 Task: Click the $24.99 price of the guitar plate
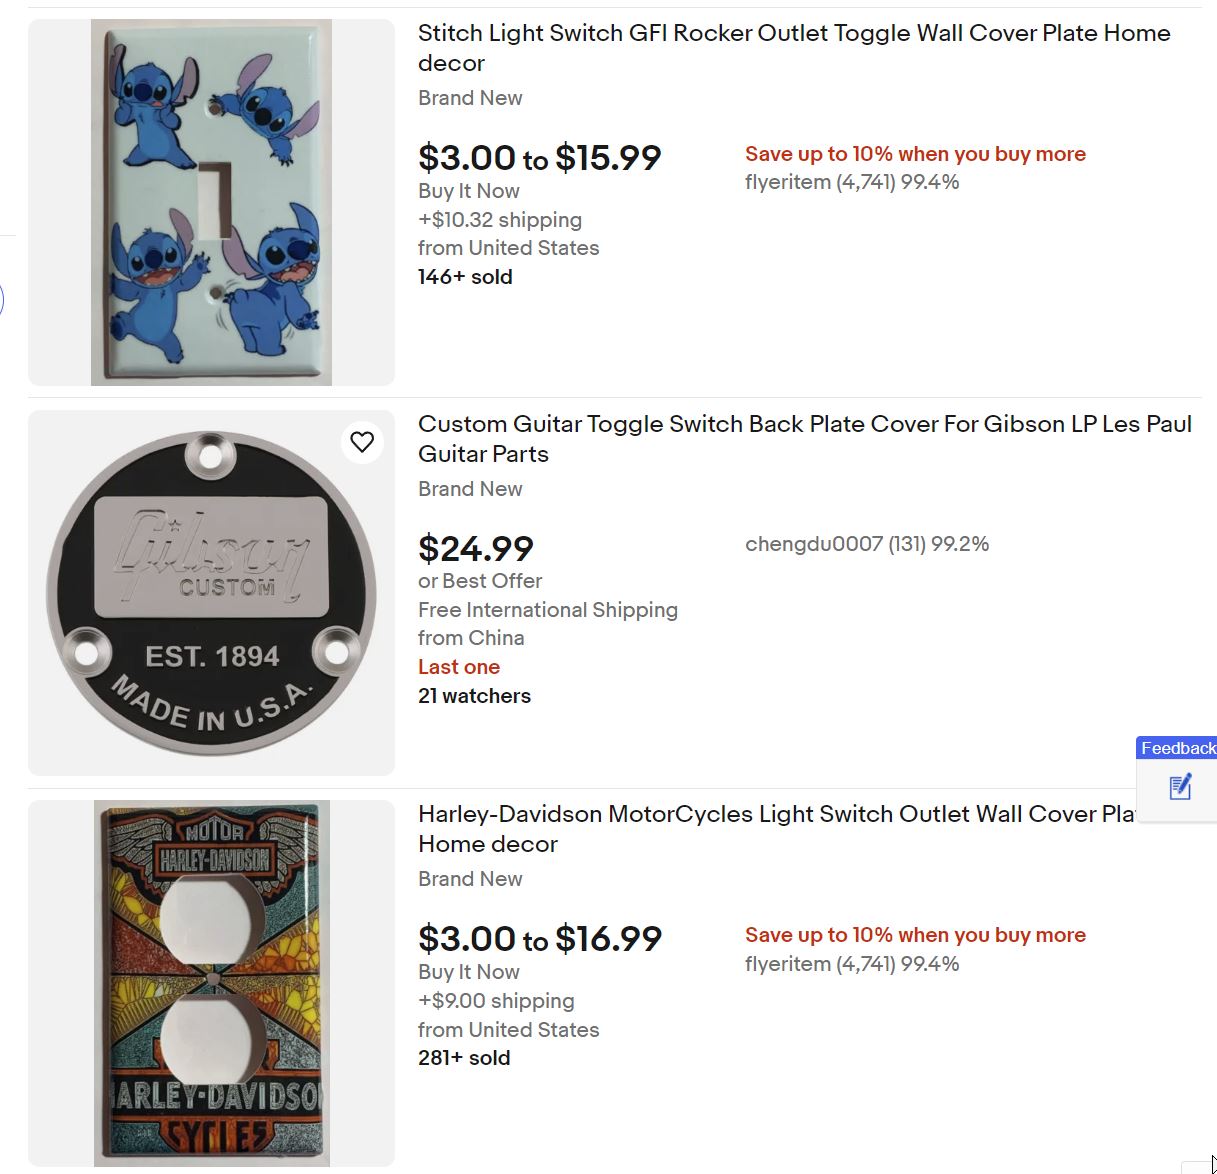click(476, 548)
